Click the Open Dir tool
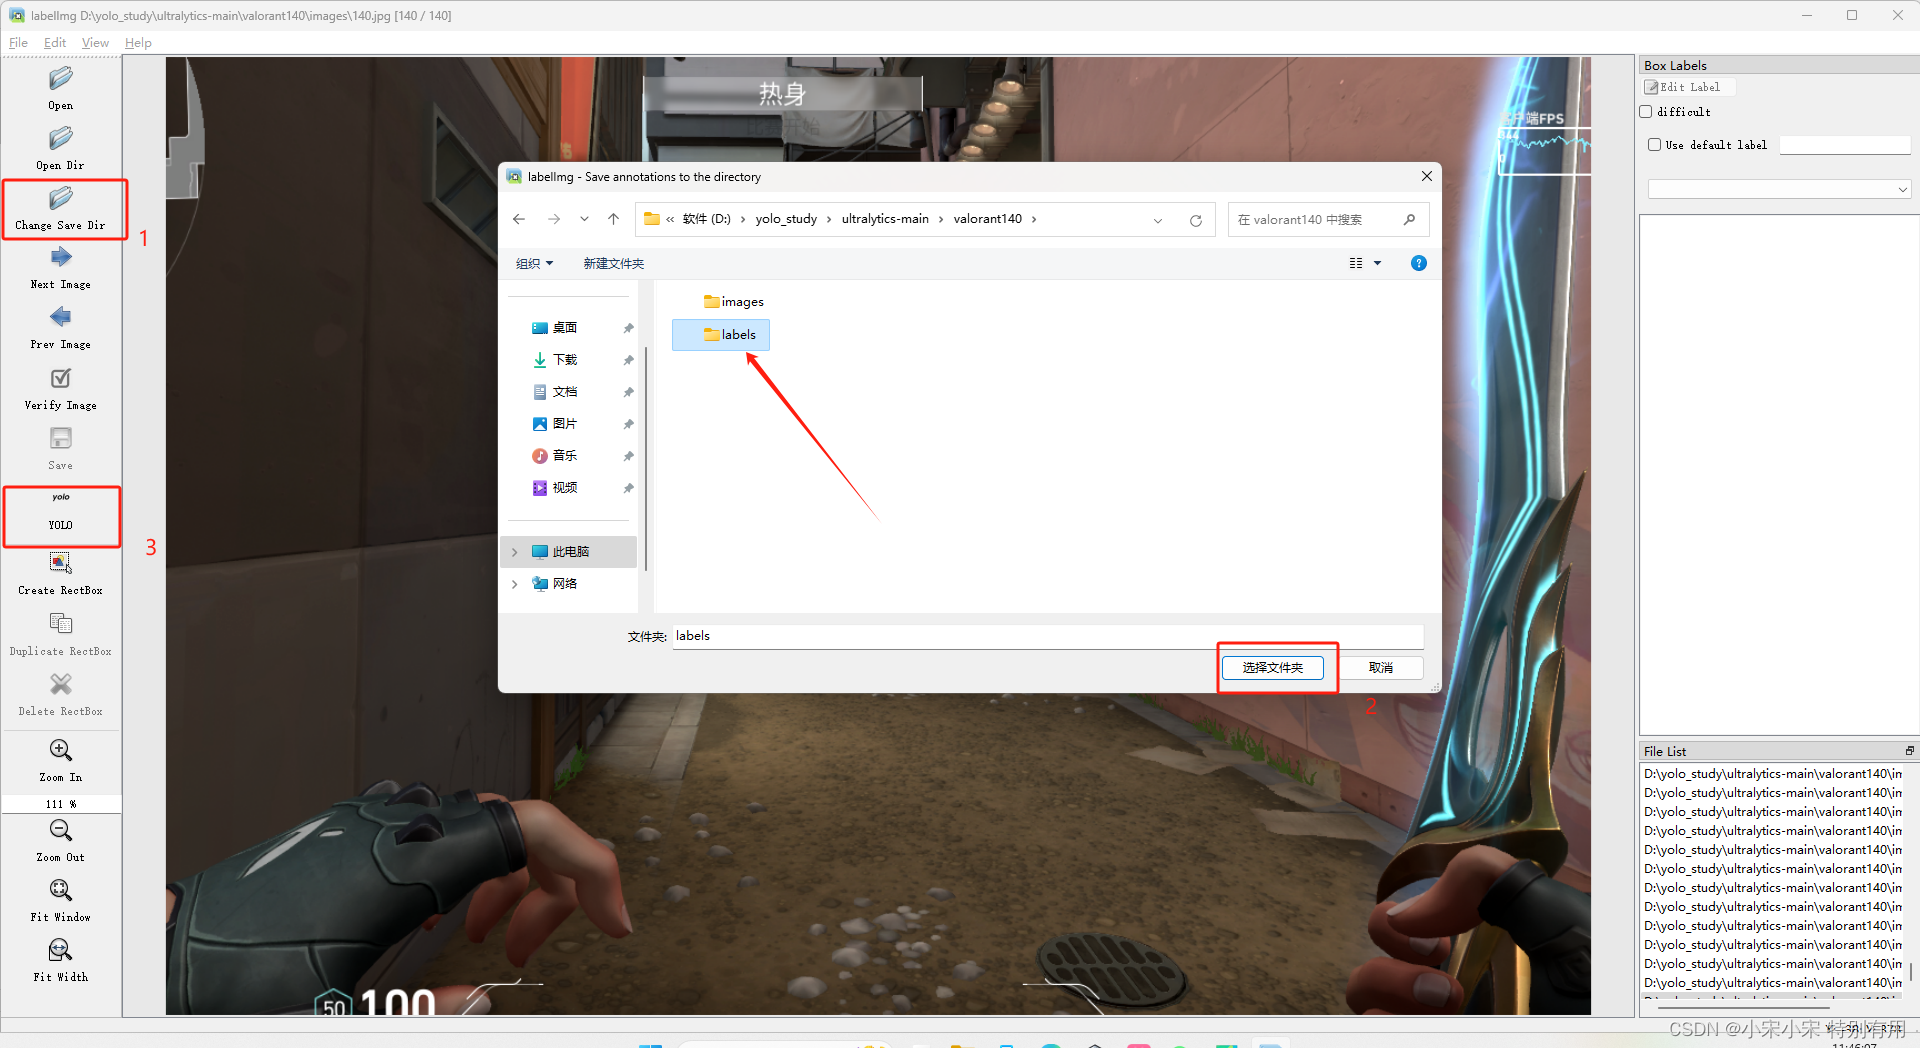Image resolution: width=1920 pixels, height=1048 pixels. (x=61, y=148)
